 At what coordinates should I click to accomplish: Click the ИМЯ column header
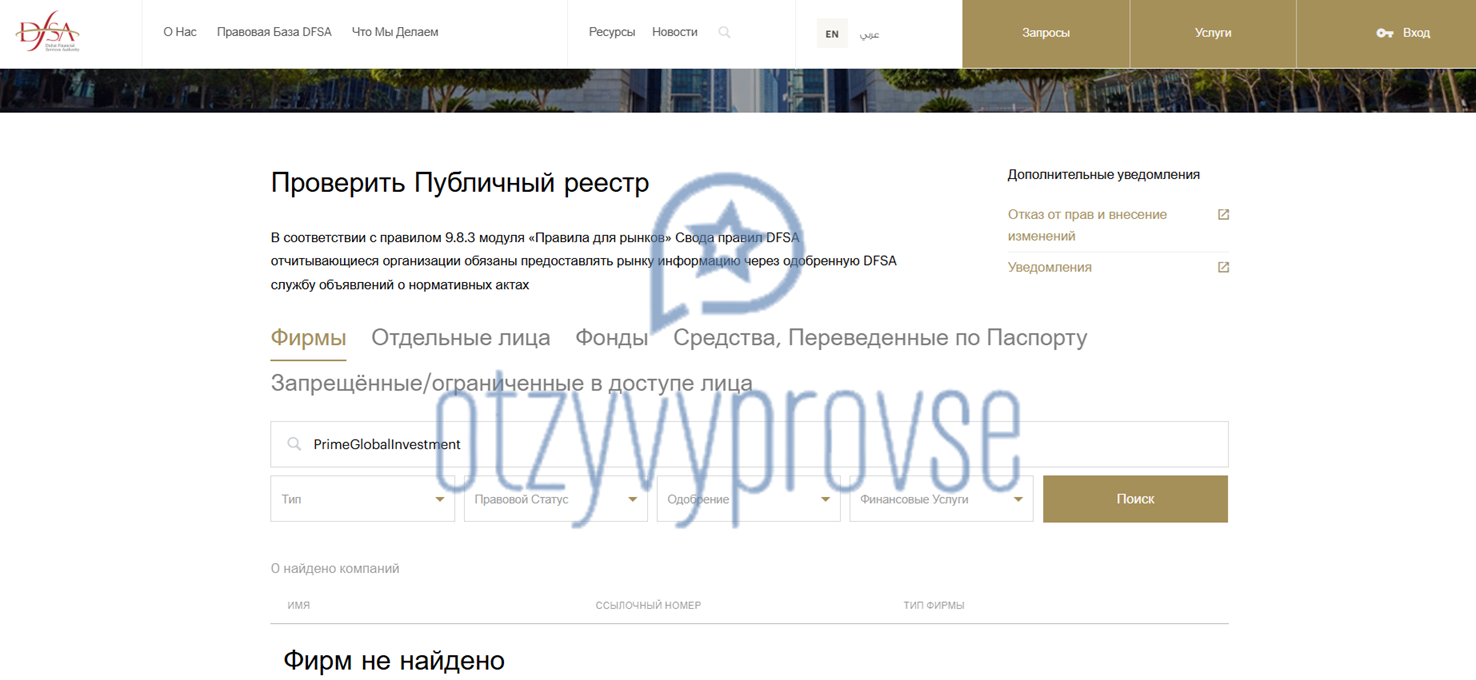(299, 605)
